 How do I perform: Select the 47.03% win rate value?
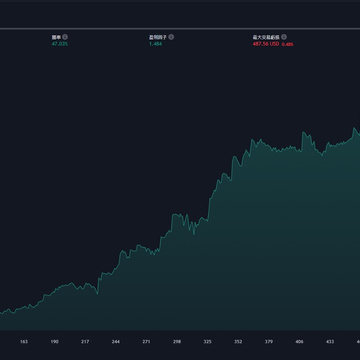[60, 44]
